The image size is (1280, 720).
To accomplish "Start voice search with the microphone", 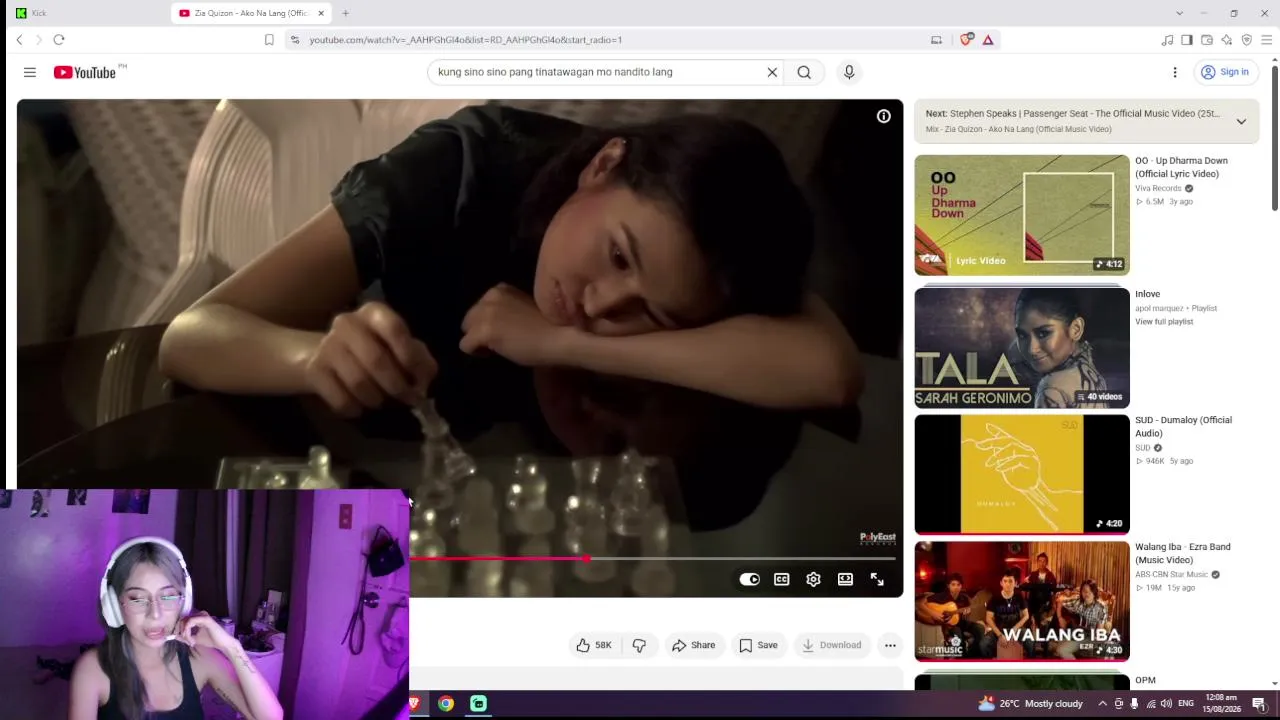I will pyautogui.click(x=849, y=72).
